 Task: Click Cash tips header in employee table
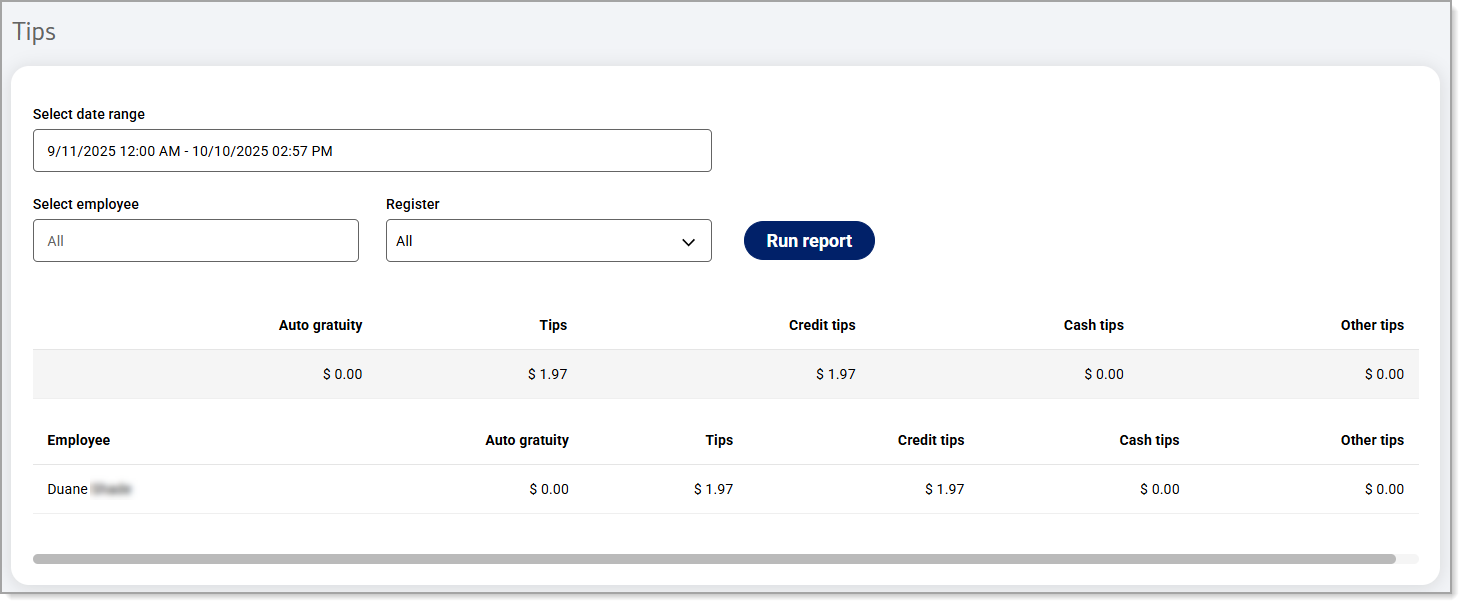pyautogui.click(x=1149, y=440)
